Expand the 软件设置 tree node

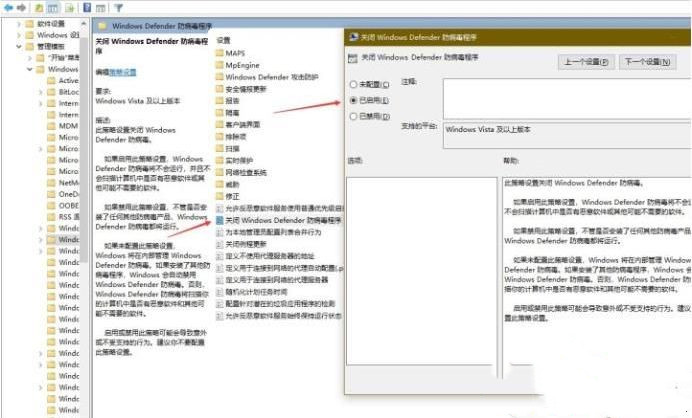pyautogui.click(x=19, y=24)
